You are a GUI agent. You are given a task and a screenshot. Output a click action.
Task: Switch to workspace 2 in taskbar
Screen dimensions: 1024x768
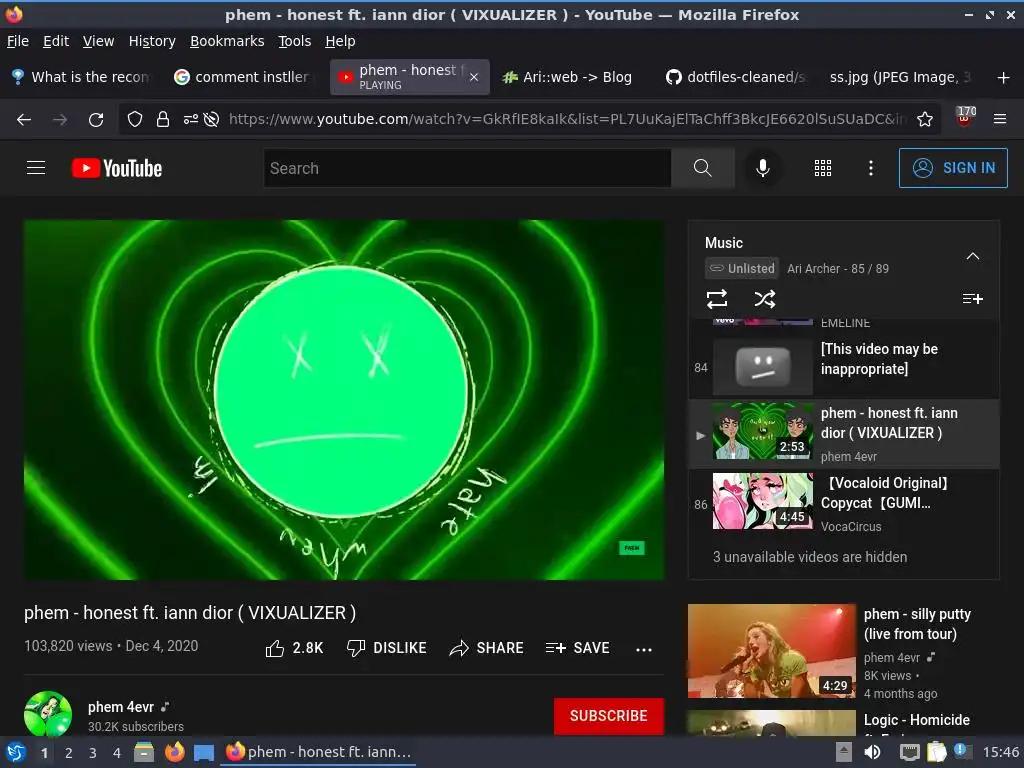coord(69,753)
